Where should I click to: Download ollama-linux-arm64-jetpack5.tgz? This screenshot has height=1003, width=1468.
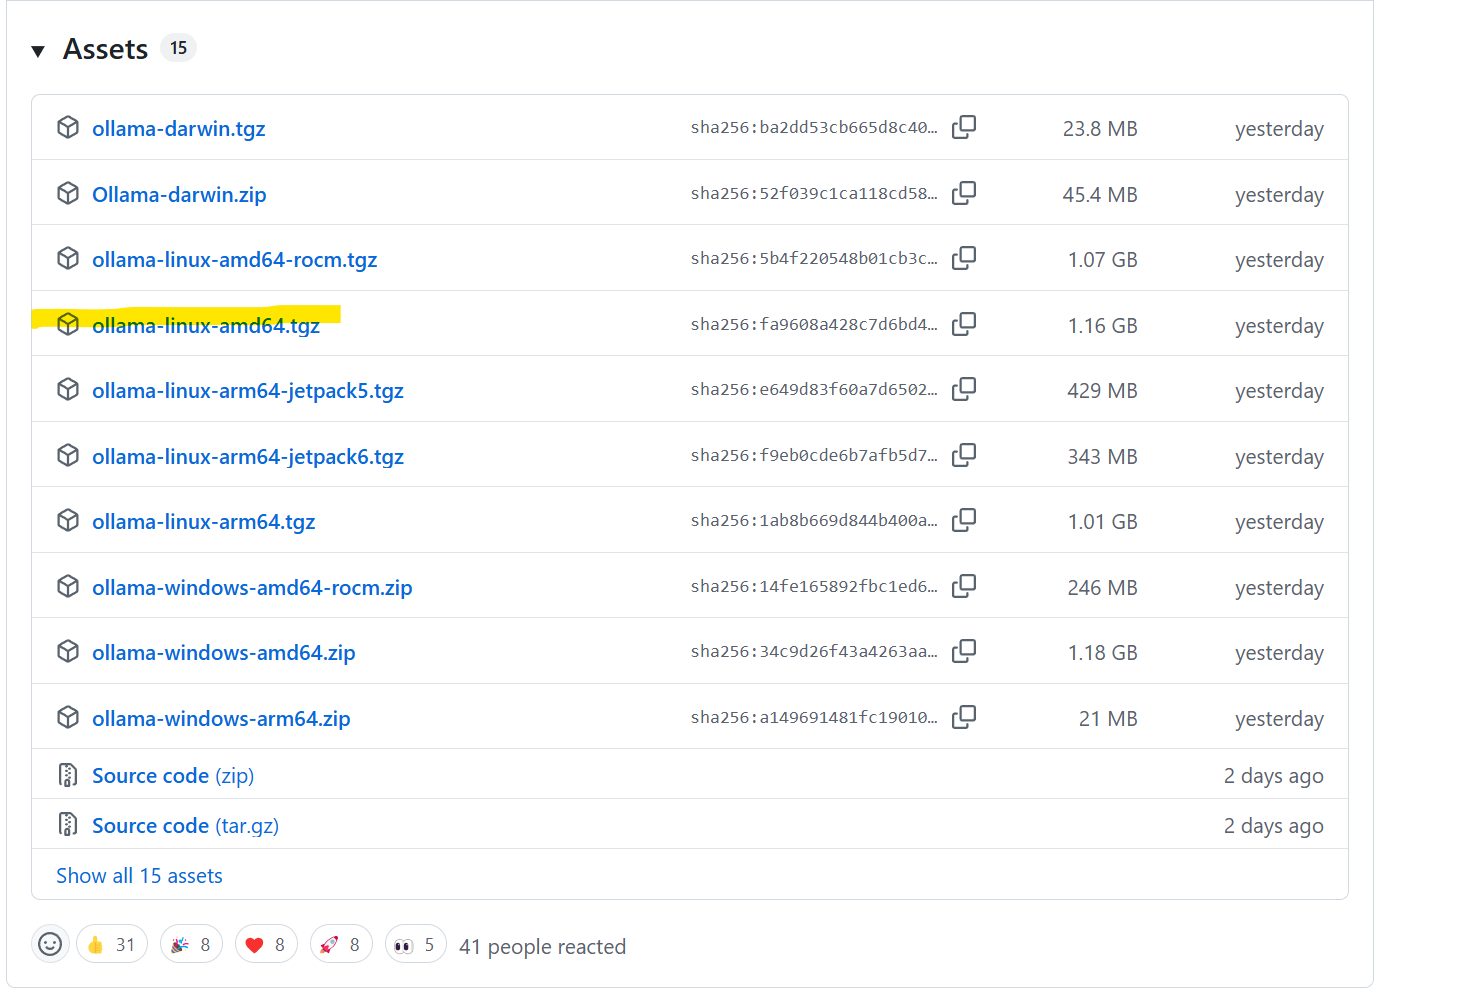tap(248, 391)
